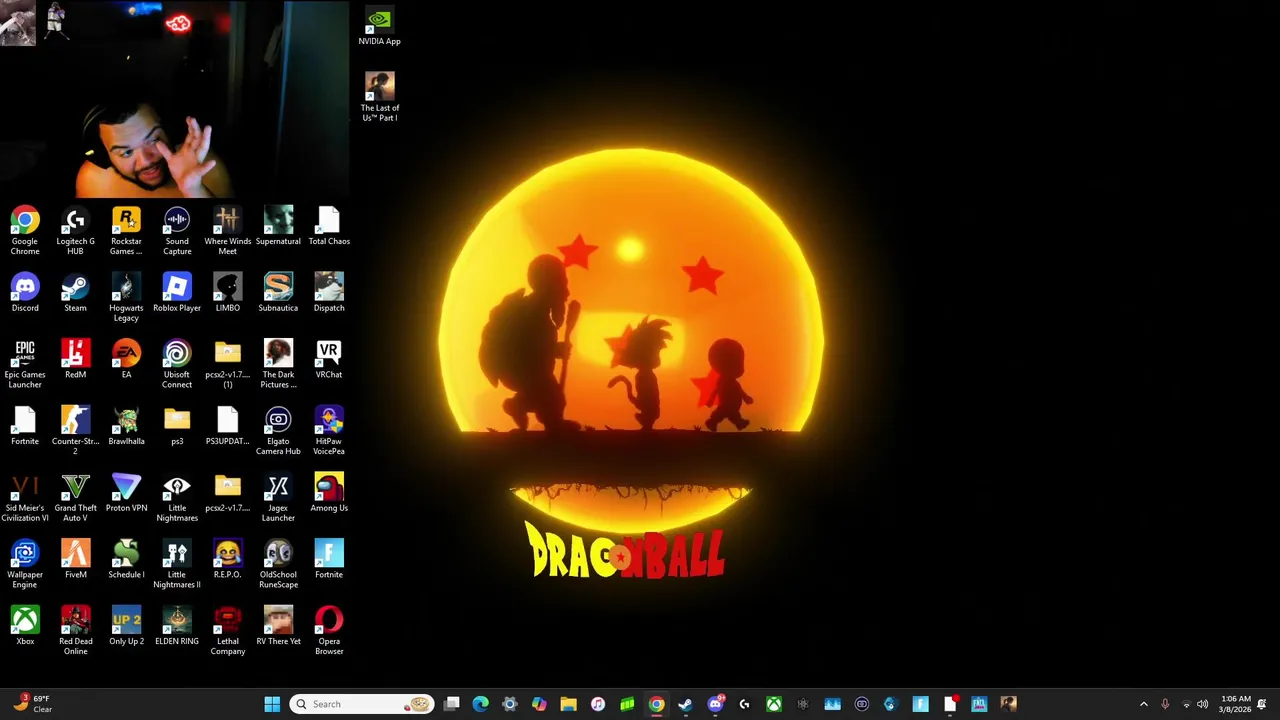Select the Schedule I desktop icon
Screen dimensions: 1280x720
point(126,559)
